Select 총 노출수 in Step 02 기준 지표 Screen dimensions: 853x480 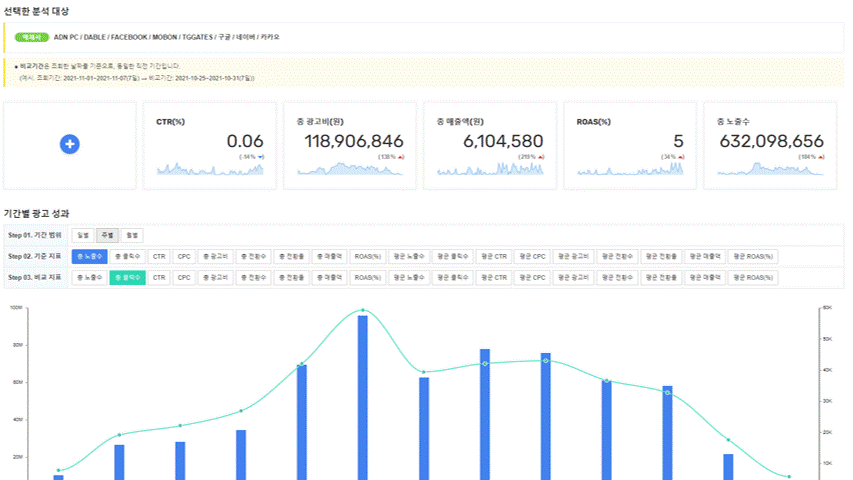(90, 256)
